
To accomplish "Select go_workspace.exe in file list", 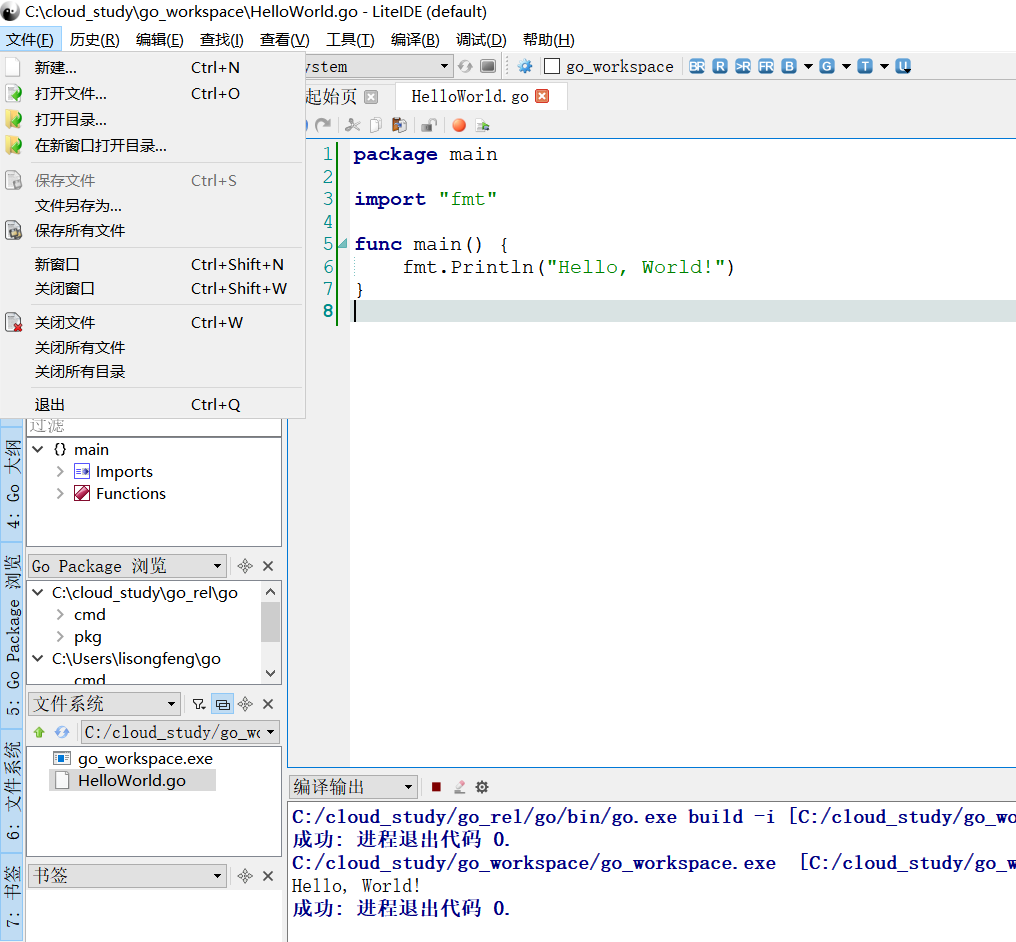I will pyautogui.click(x=145, y=759).
